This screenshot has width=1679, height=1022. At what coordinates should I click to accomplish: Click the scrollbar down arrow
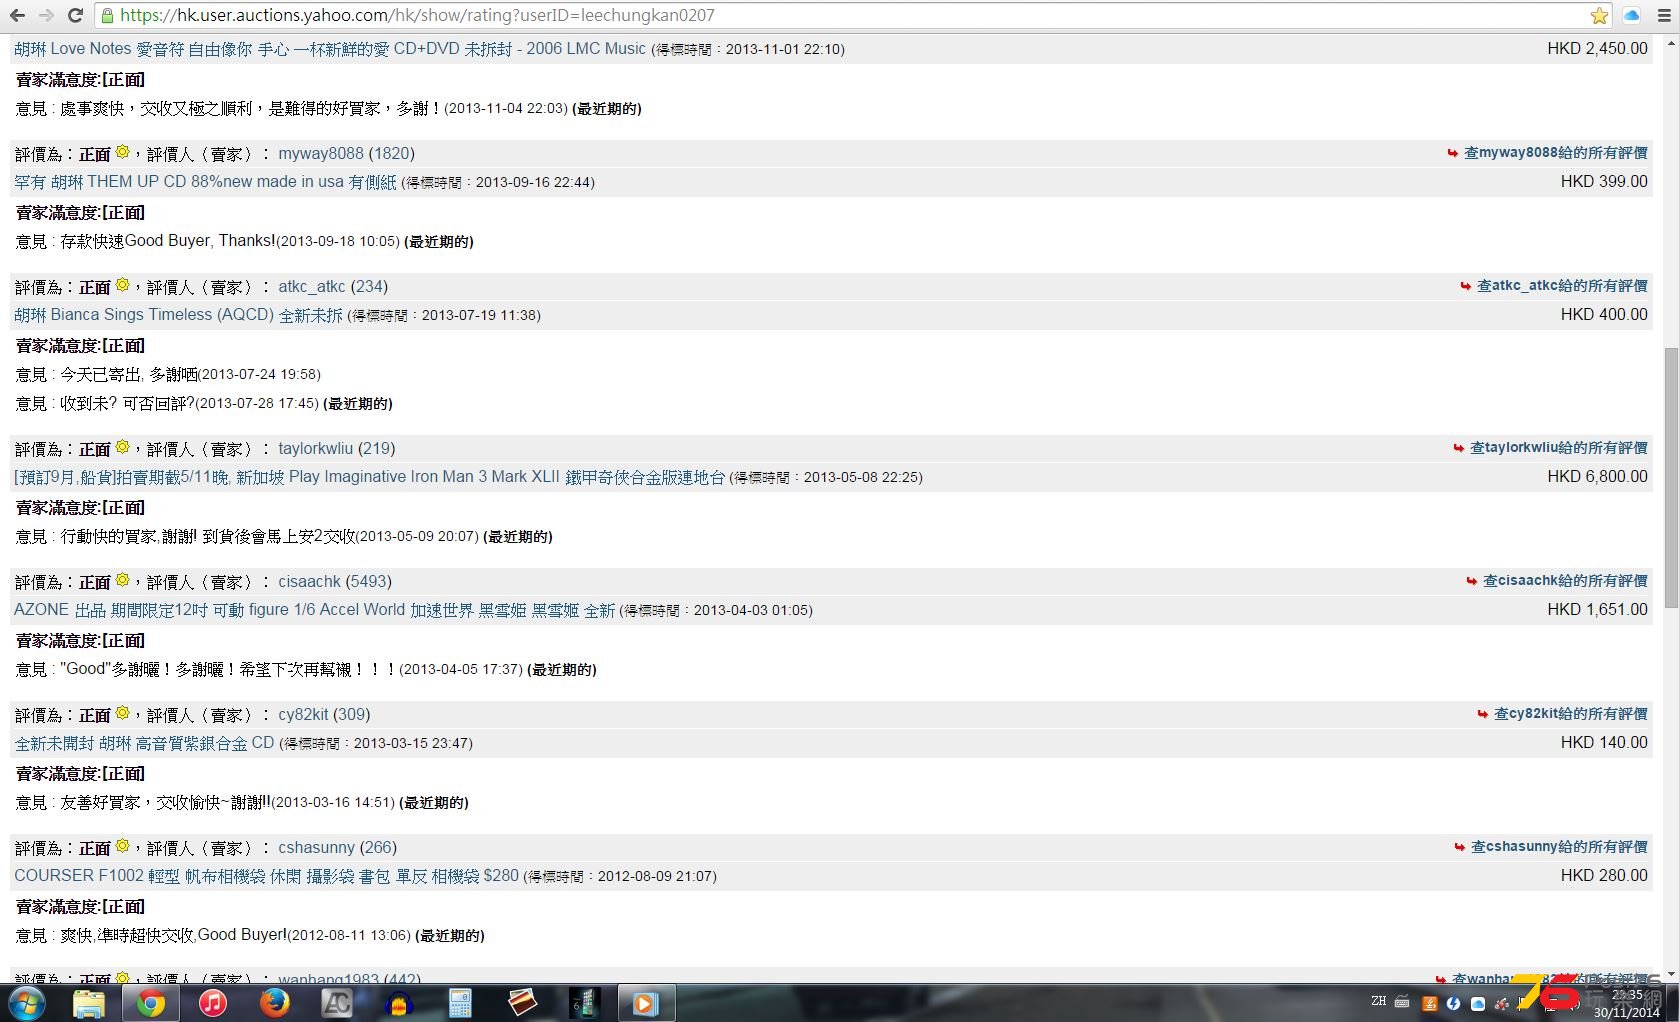1670,973
